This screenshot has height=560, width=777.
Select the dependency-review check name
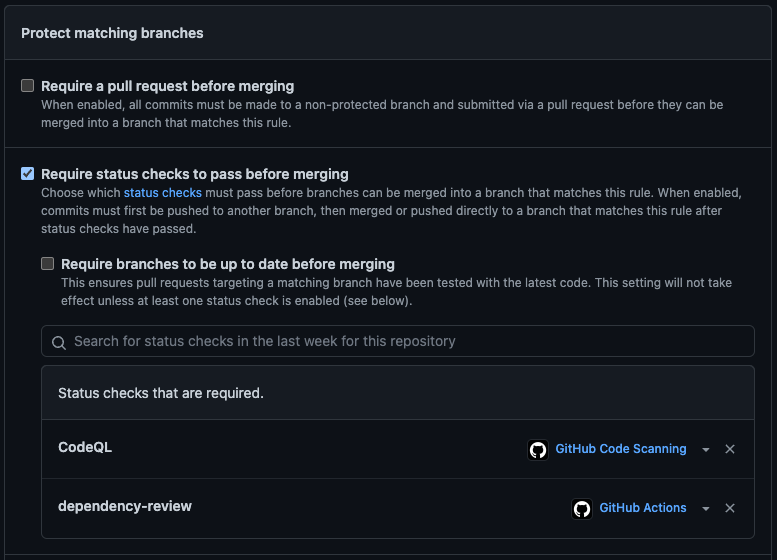125,506
